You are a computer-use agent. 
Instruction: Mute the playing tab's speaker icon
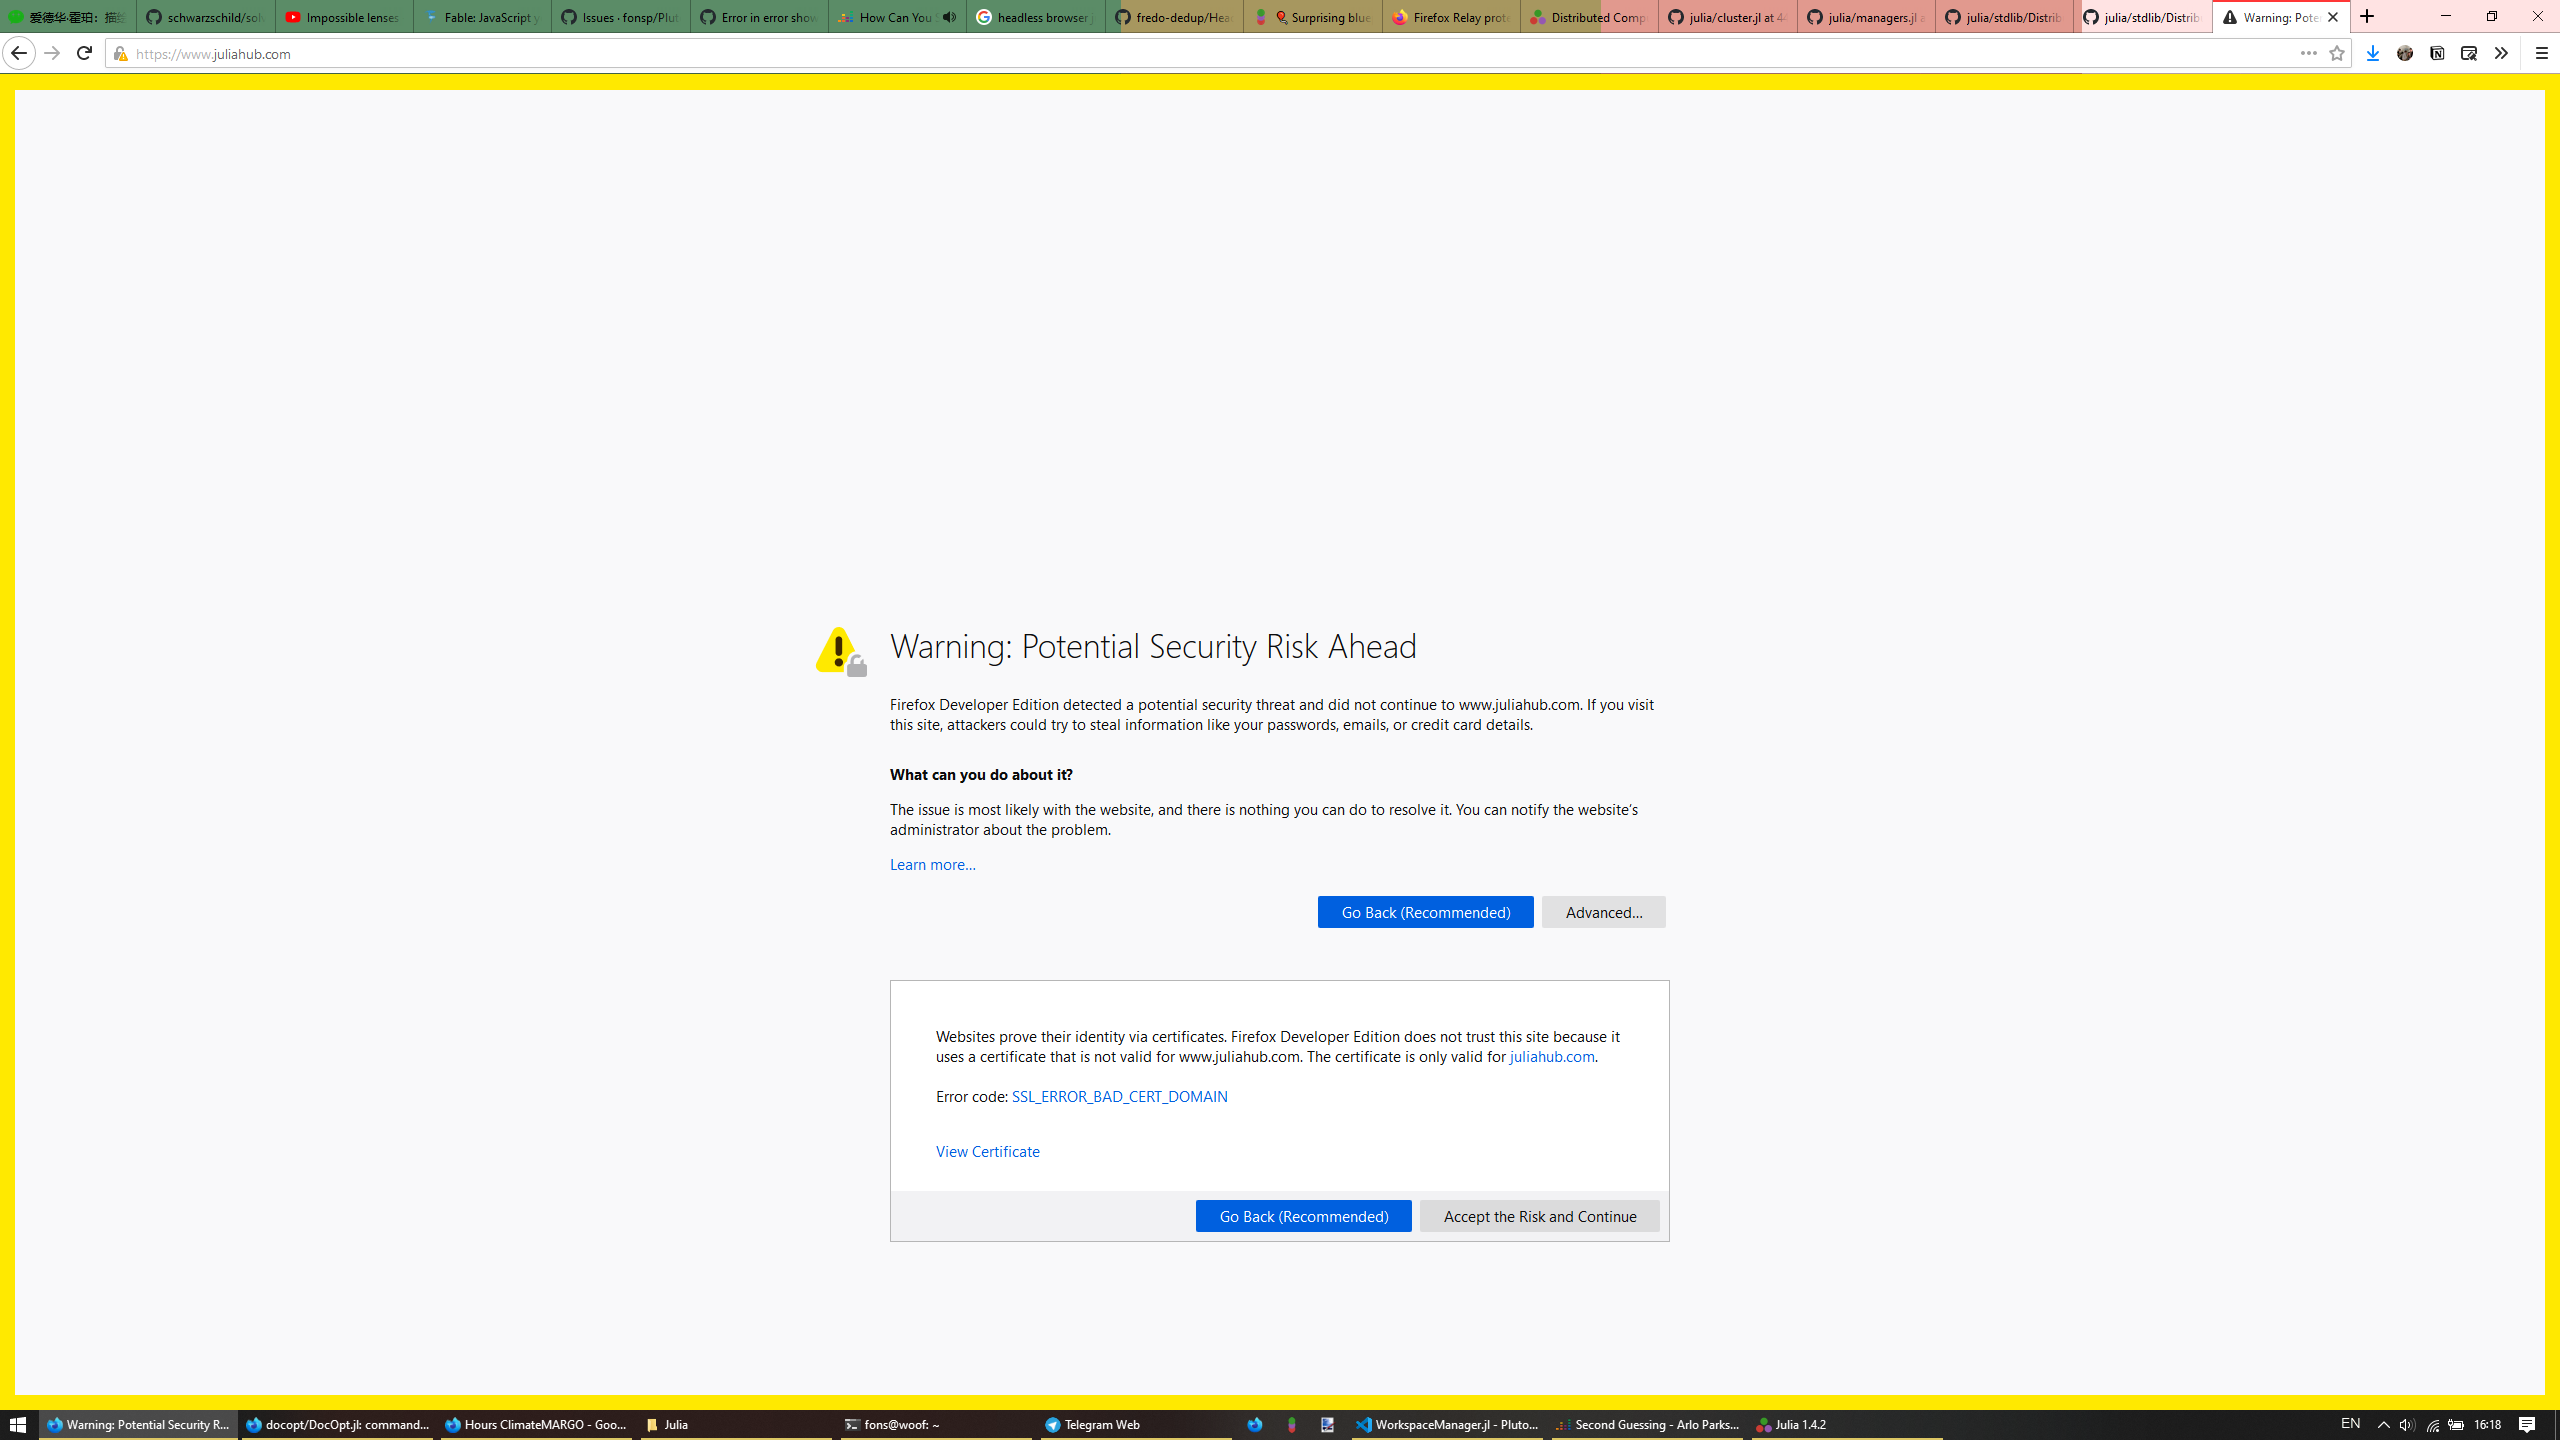click(x=949, y=17)
